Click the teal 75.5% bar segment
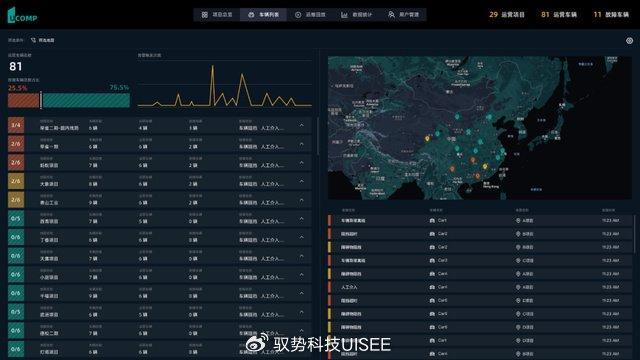640x360 pixels. (86, 100)
